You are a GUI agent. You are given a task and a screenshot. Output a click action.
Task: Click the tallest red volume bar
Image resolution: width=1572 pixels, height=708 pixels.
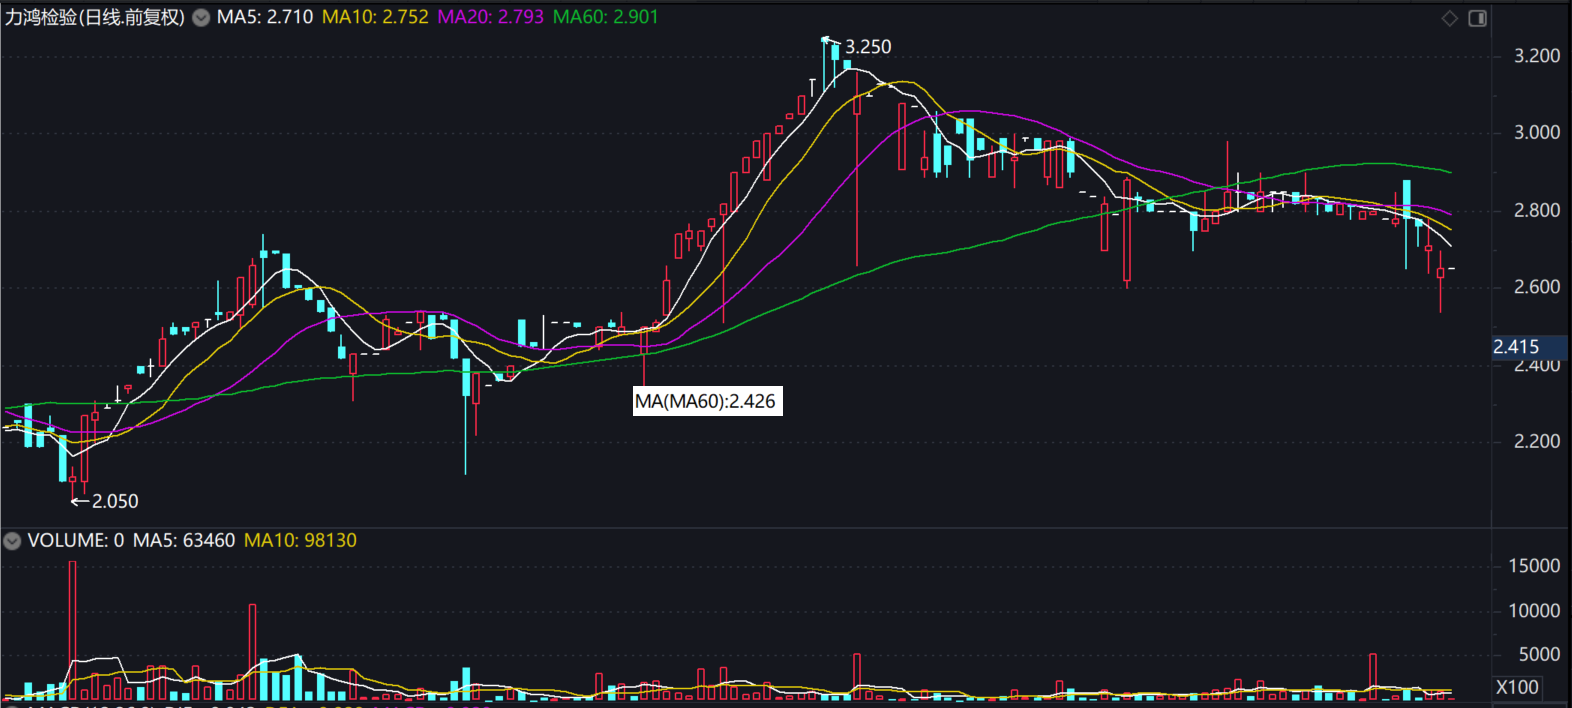(72, 630)
